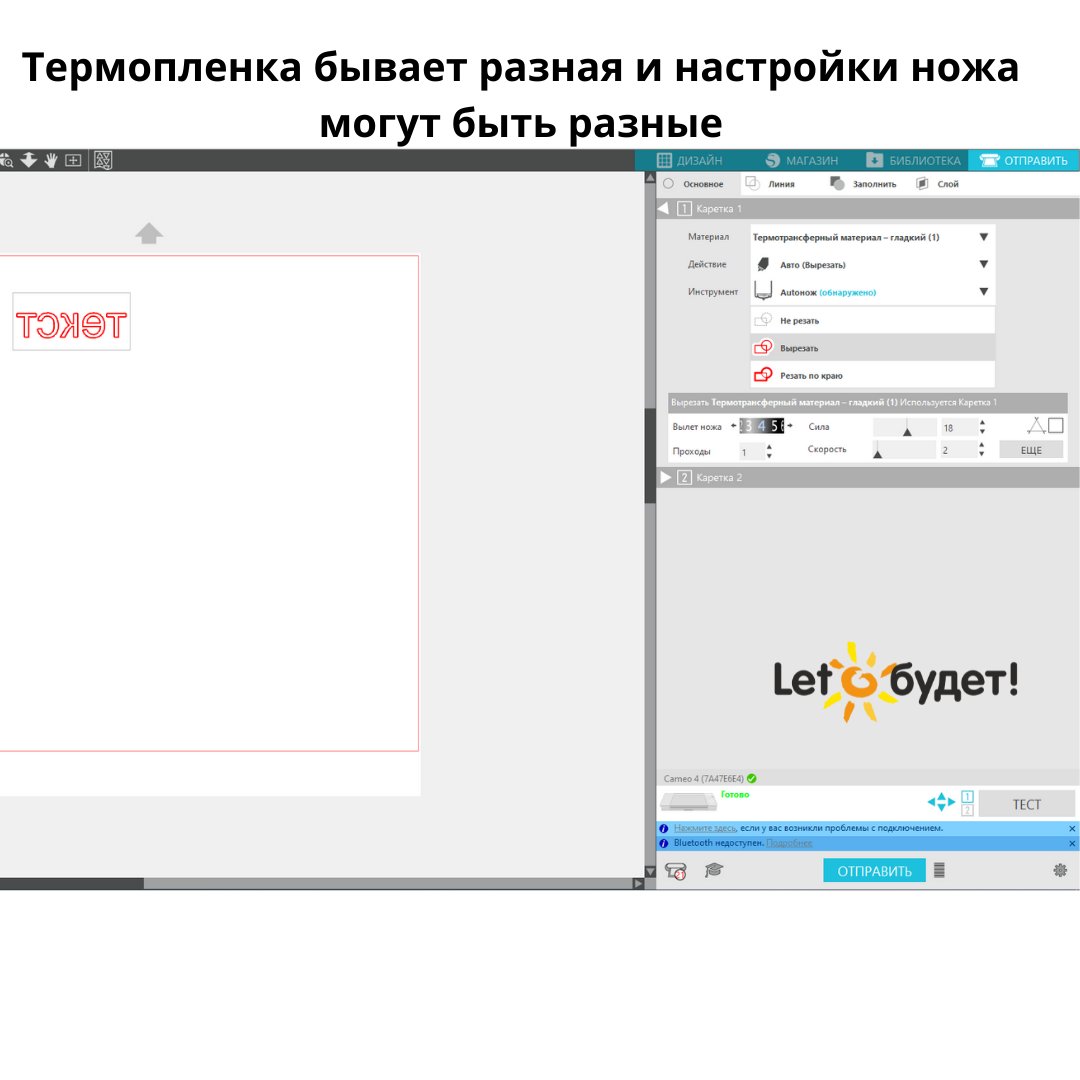Open the БИБЛИОТЕКА tab
Image resolution: width=1080 pixels, height=1080 pixels.
coord(913,160)
